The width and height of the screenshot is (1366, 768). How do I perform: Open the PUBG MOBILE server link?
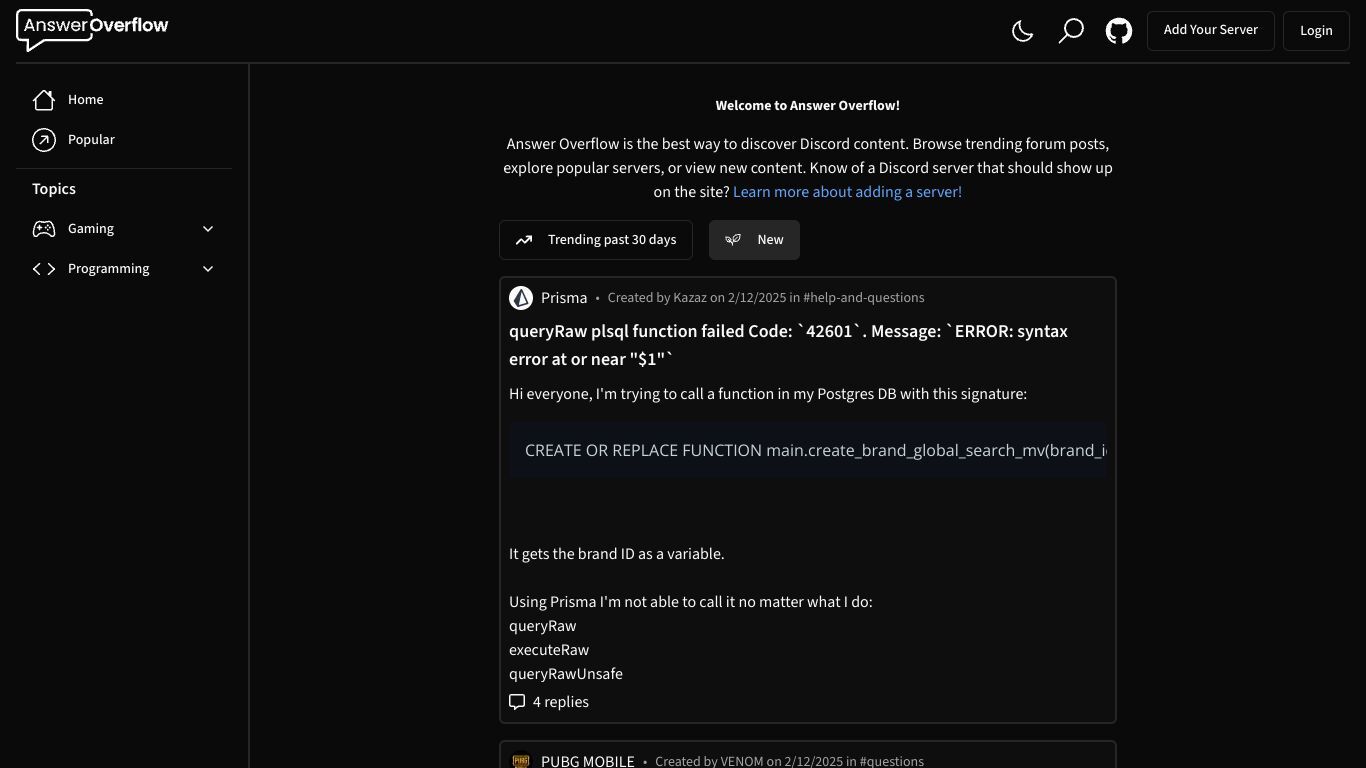point(588,761)
